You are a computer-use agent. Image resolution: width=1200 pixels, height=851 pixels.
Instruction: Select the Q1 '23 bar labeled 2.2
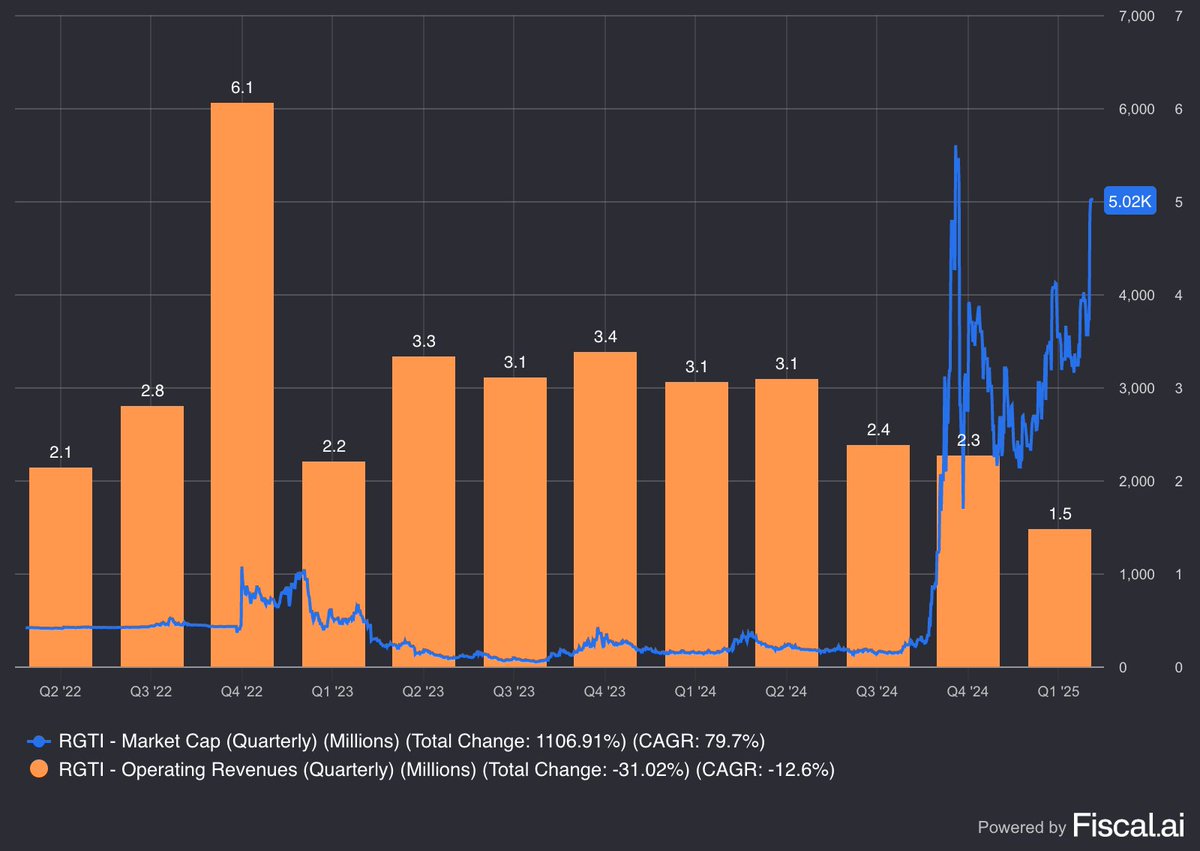(x=333, y=564)
